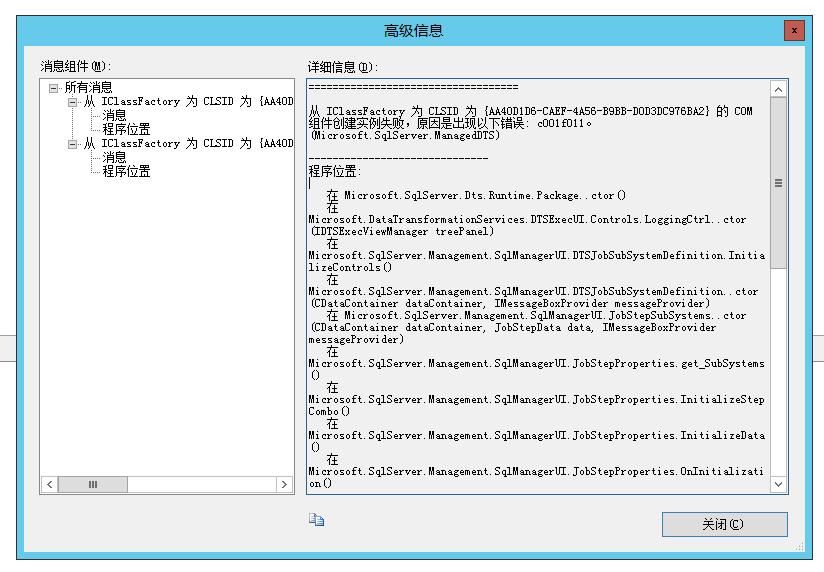The width and height of the screenshot is (824, 572).
Task: Select the second IClassFactory CLSID tree entry
Action: click(189, 144)
